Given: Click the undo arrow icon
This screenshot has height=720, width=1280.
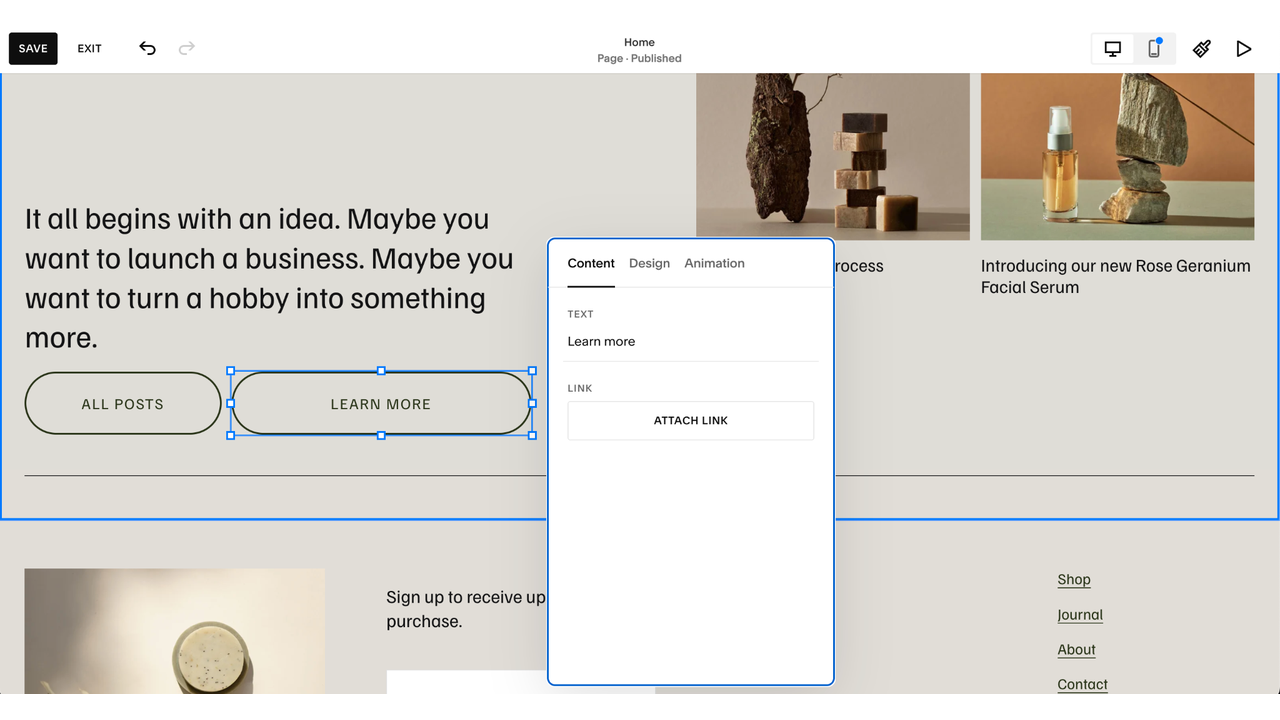Looking at the screenshot, I should (147, 48).
